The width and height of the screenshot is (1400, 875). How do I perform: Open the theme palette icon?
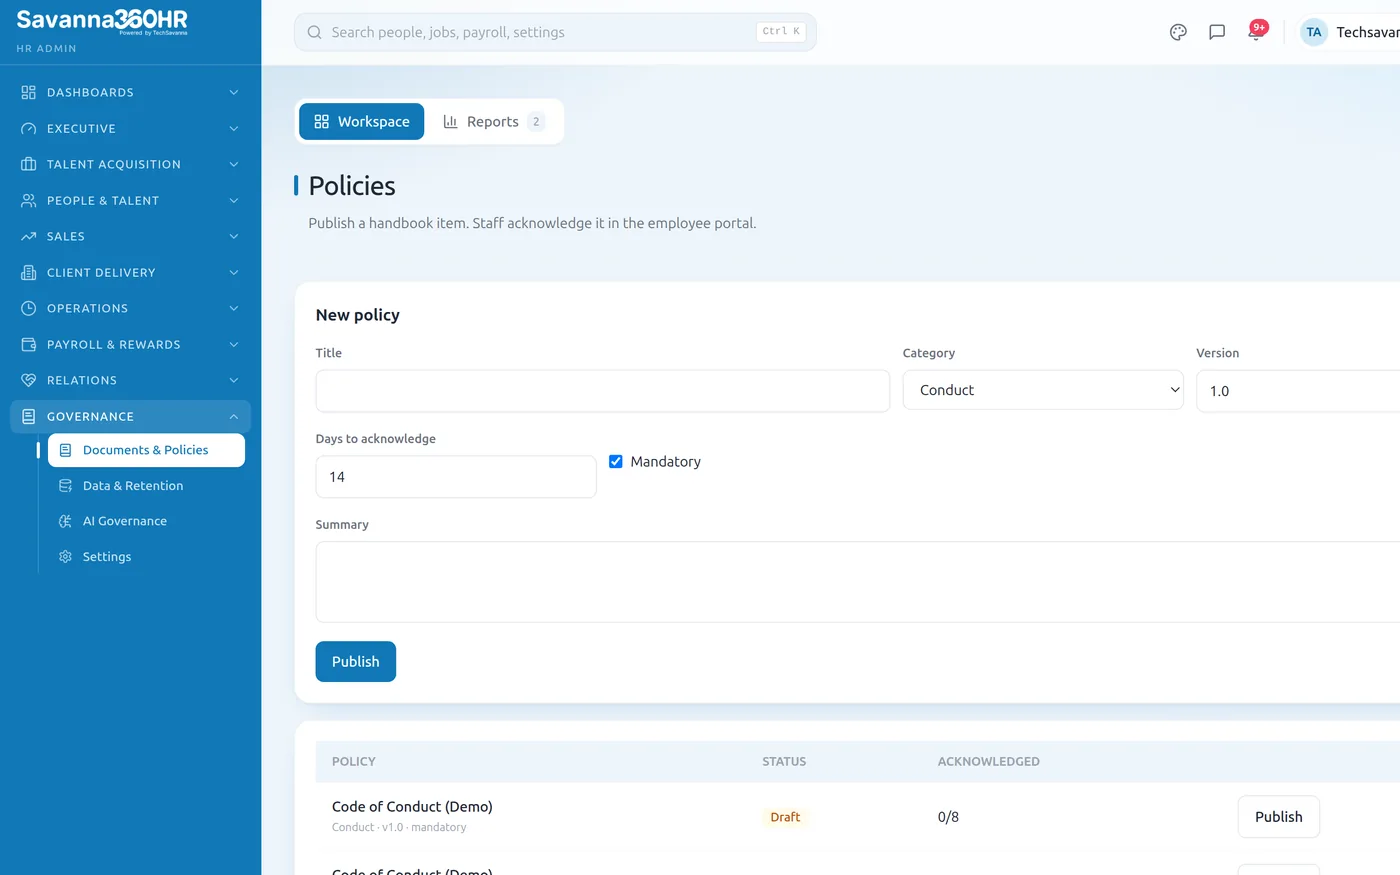pos(1178,32)
